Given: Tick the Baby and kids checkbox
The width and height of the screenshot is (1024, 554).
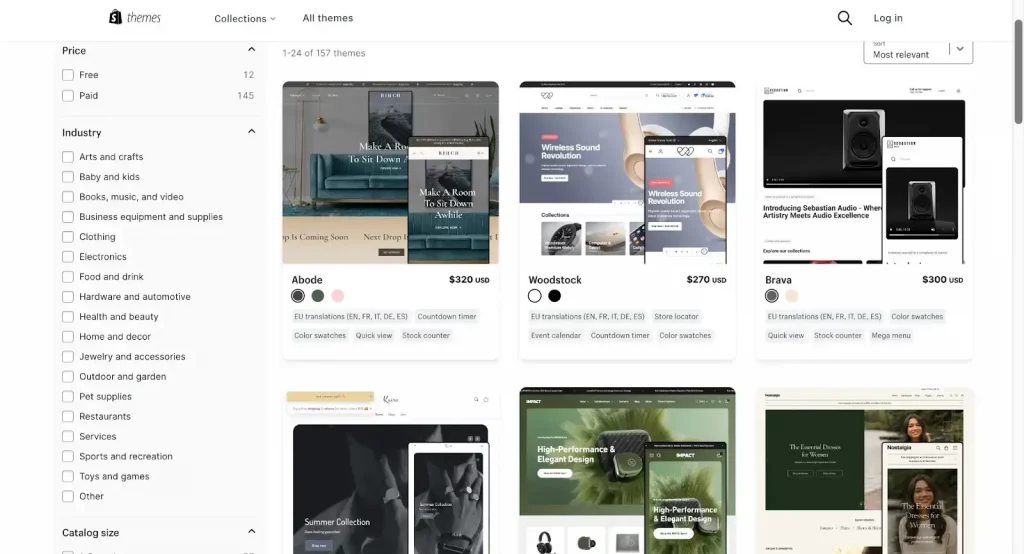Looking at the screenshot, I should point(68,177).
